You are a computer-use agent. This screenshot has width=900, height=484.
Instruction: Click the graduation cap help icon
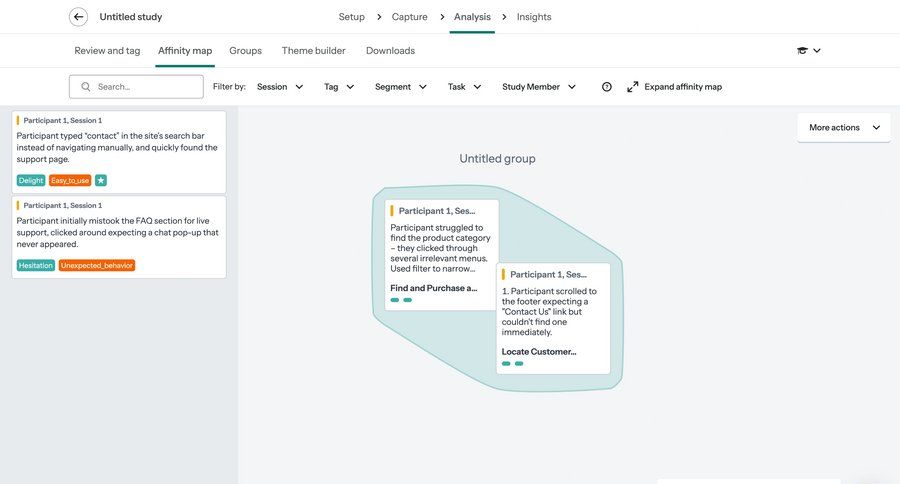802,51
